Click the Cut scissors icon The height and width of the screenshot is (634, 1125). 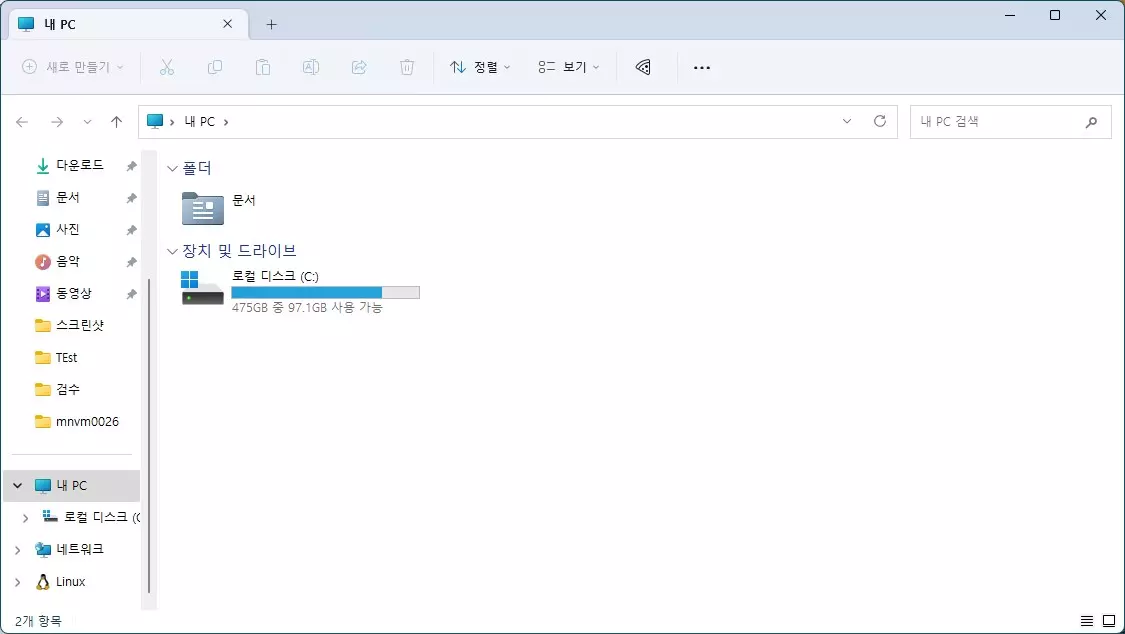166,67
